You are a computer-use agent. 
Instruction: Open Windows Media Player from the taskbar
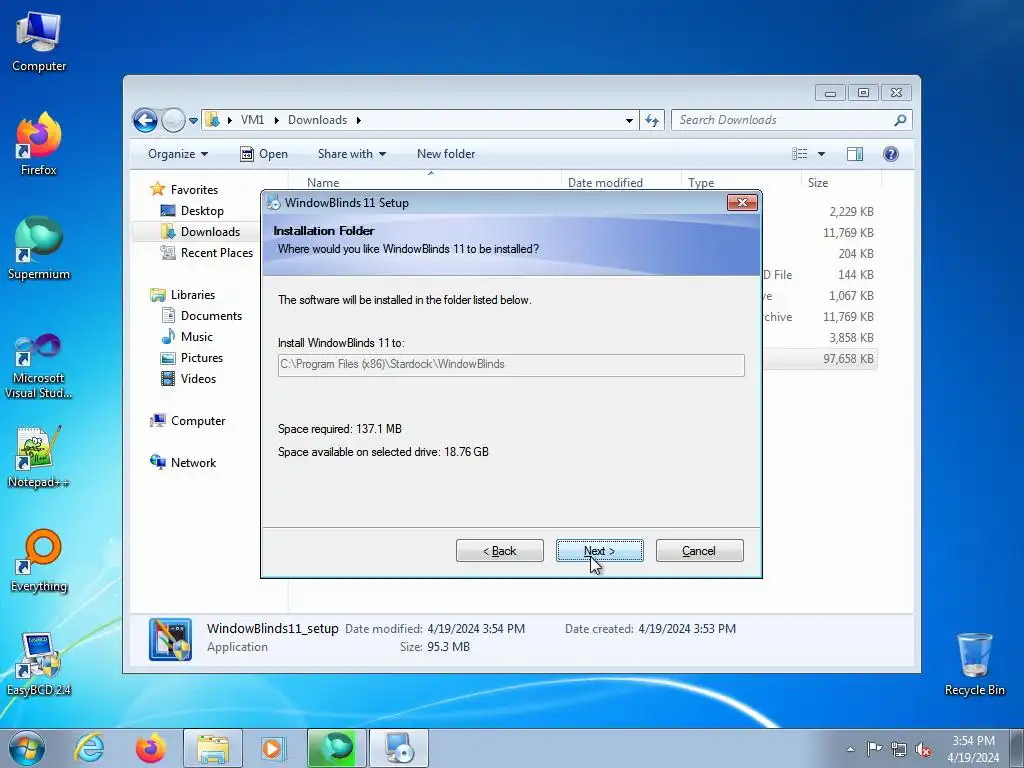pyautogui.click(x=272, y=748)
